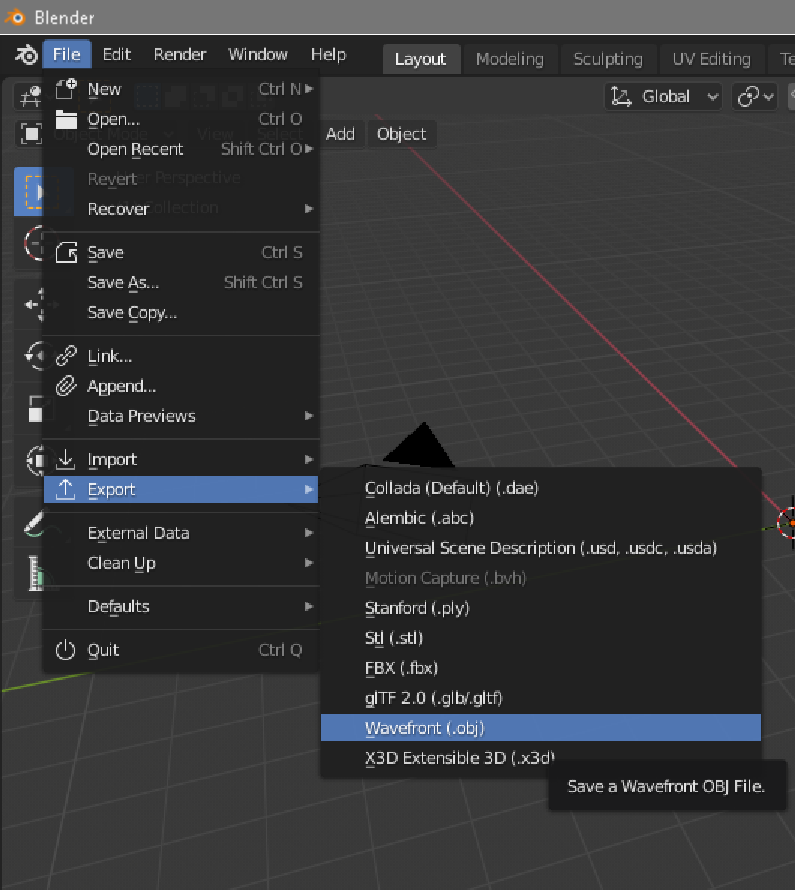Expand the pivot point dropdown arrow
Viewport: 795px width, 890px height.
coord(769,97)
